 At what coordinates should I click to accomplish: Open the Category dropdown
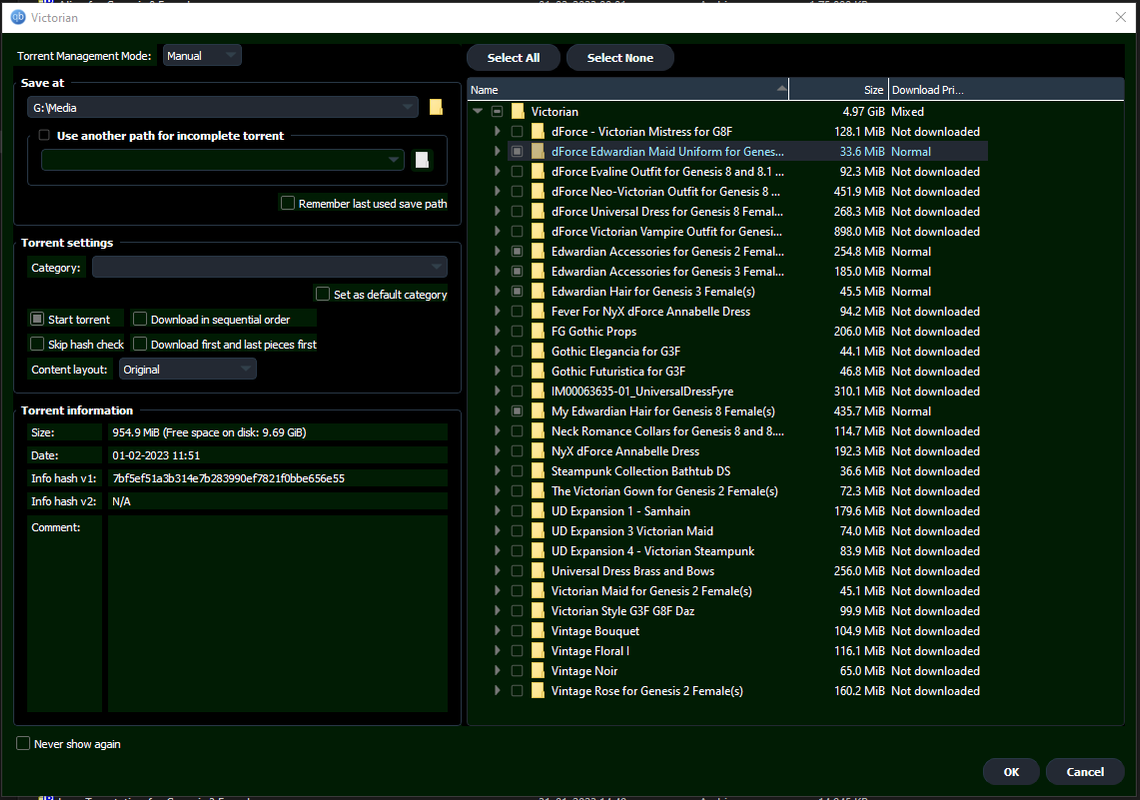(270, 267)
